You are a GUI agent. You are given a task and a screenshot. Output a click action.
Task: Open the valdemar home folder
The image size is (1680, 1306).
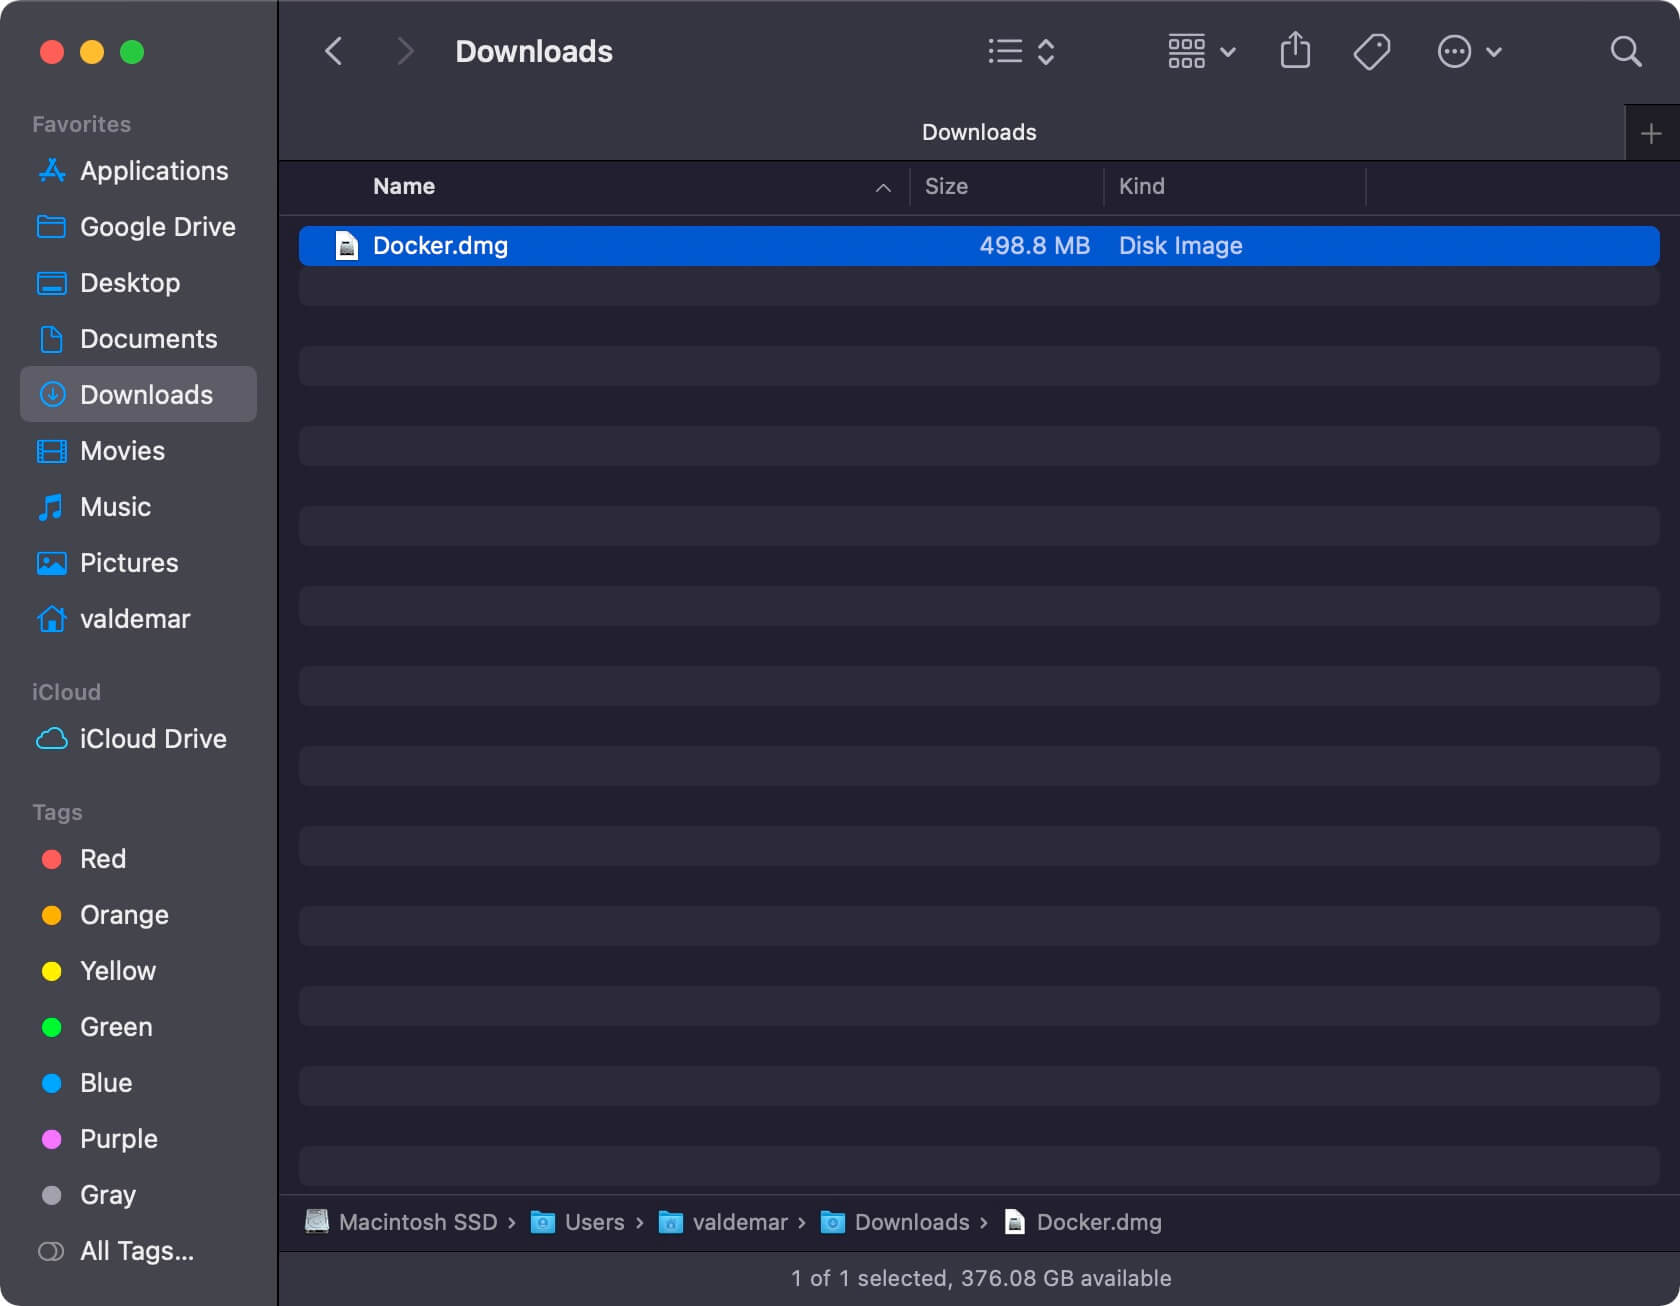(x=138, y=619)
